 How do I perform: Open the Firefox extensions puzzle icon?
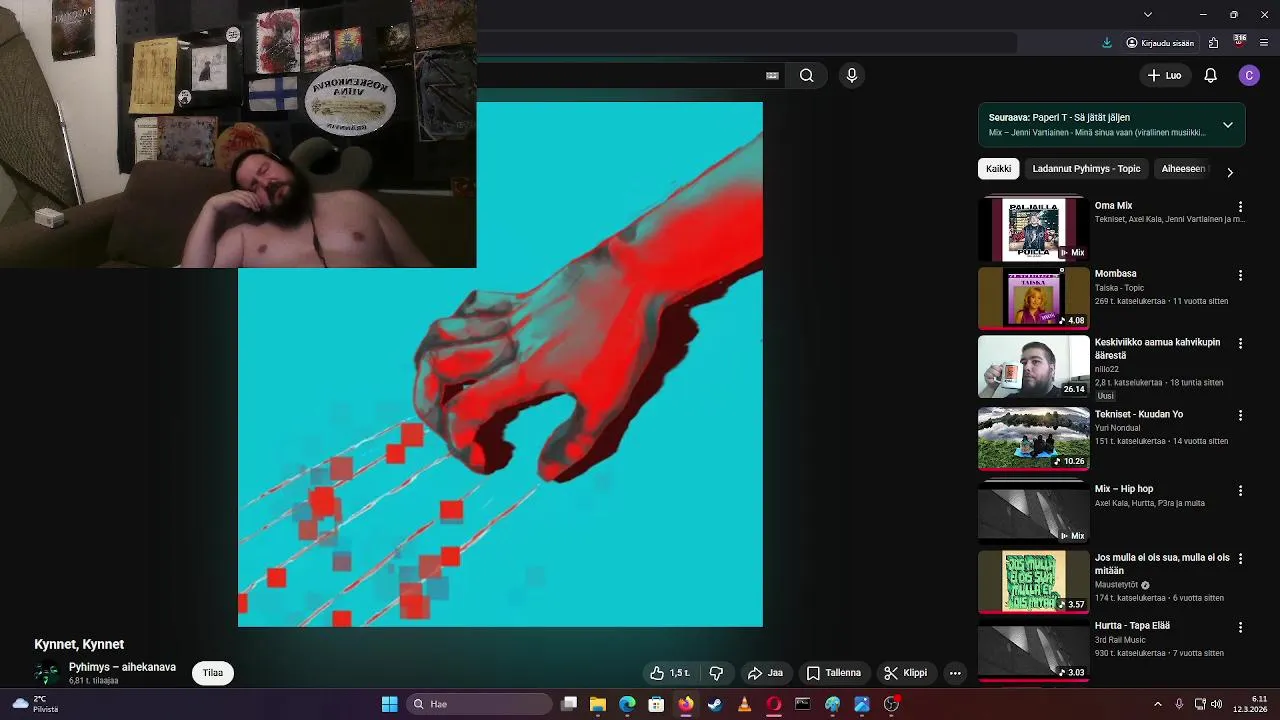point(1213,43)
